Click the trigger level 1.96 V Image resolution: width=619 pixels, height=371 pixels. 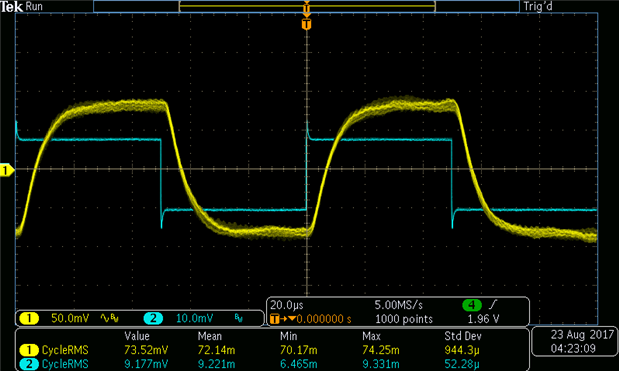point(483,319)
